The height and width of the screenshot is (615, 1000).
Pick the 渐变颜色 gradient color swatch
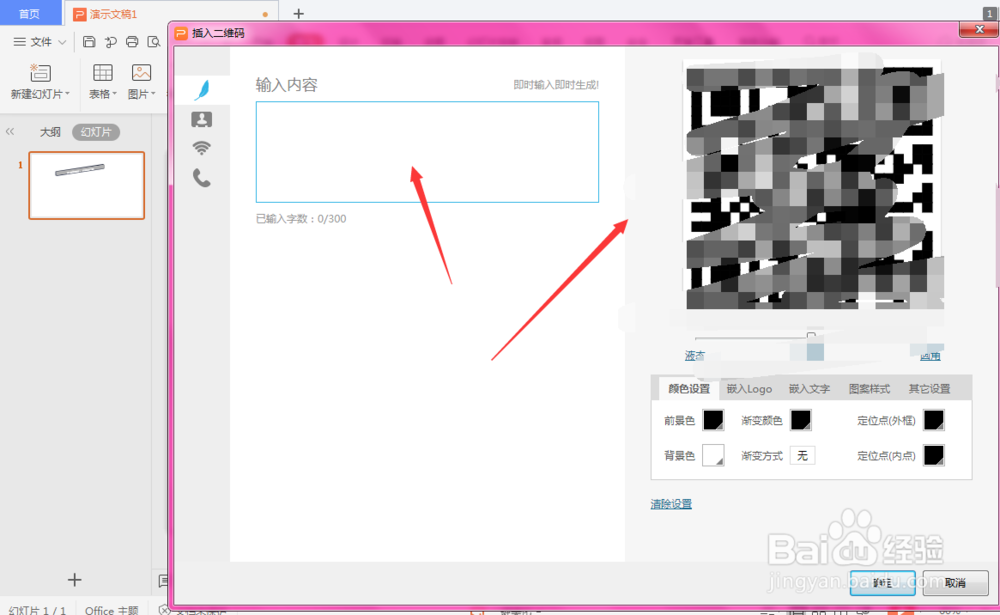coord(800,420)
